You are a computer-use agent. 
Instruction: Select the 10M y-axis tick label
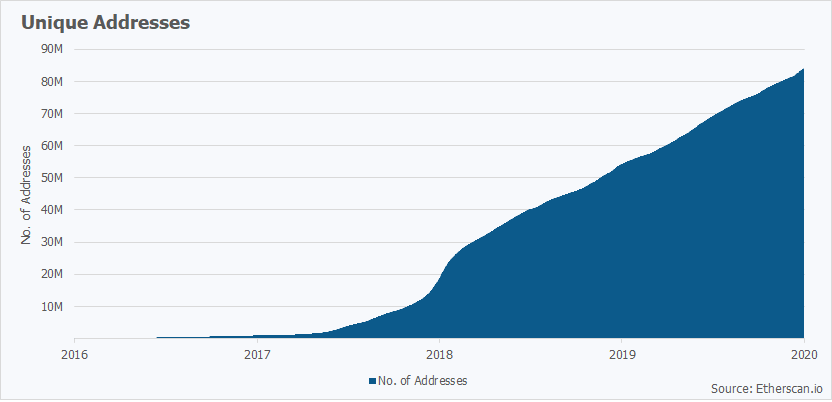52,306
